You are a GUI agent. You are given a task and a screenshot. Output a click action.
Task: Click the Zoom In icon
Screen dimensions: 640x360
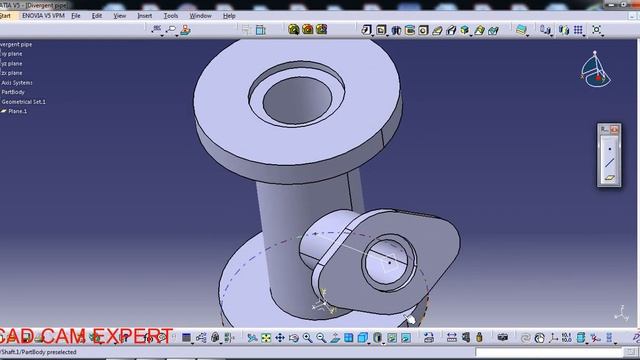click(x=307, y=338)
